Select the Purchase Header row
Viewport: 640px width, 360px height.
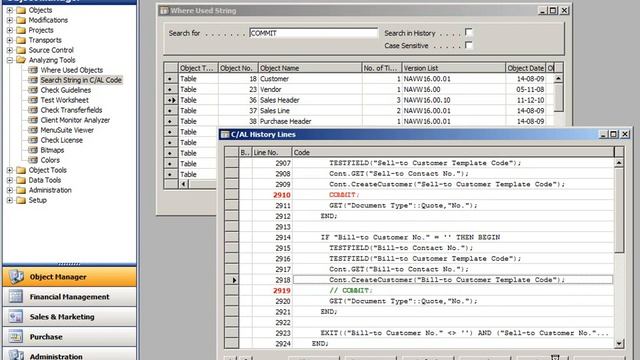click(x=359, y=121)
